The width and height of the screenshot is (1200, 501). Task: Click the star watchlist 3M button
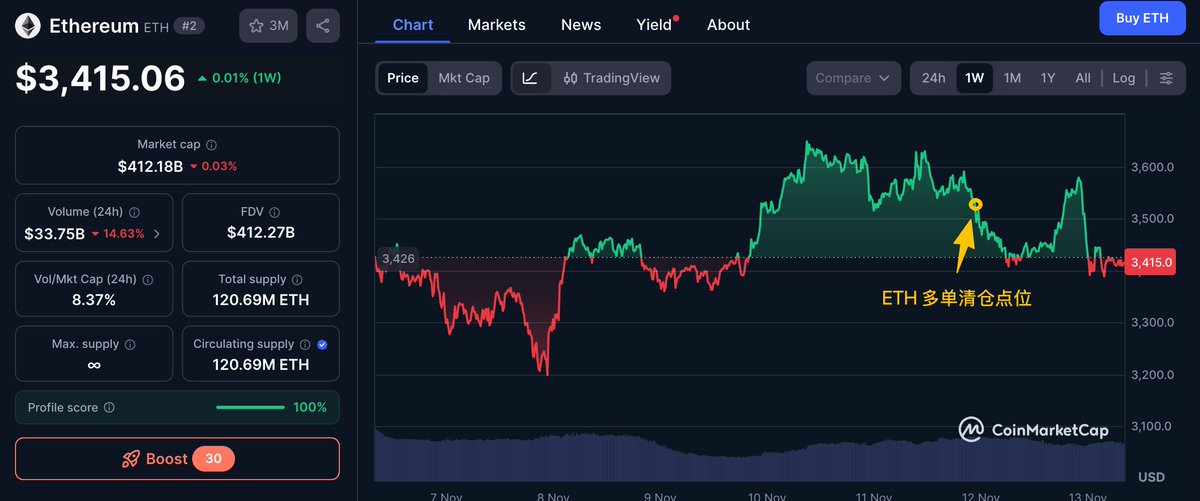268,26
